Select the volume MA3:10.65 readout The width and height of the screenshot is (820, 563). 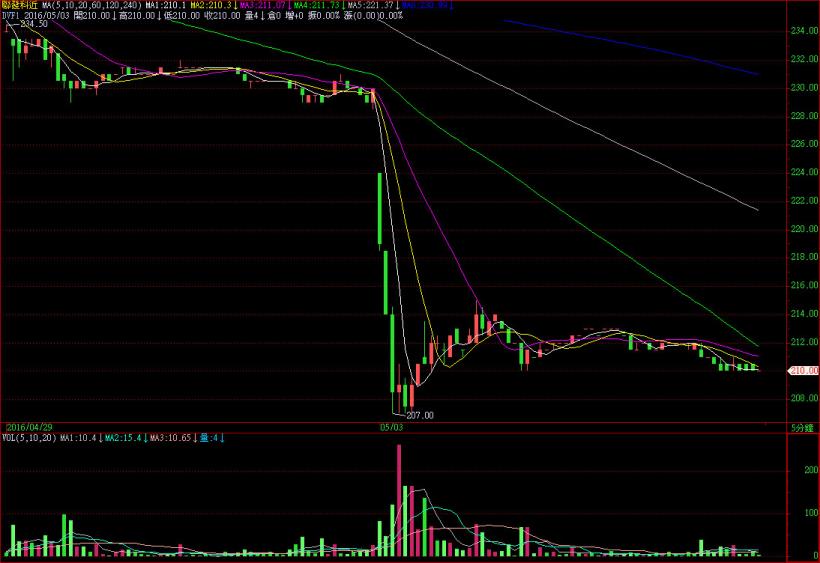coord(170,438)
